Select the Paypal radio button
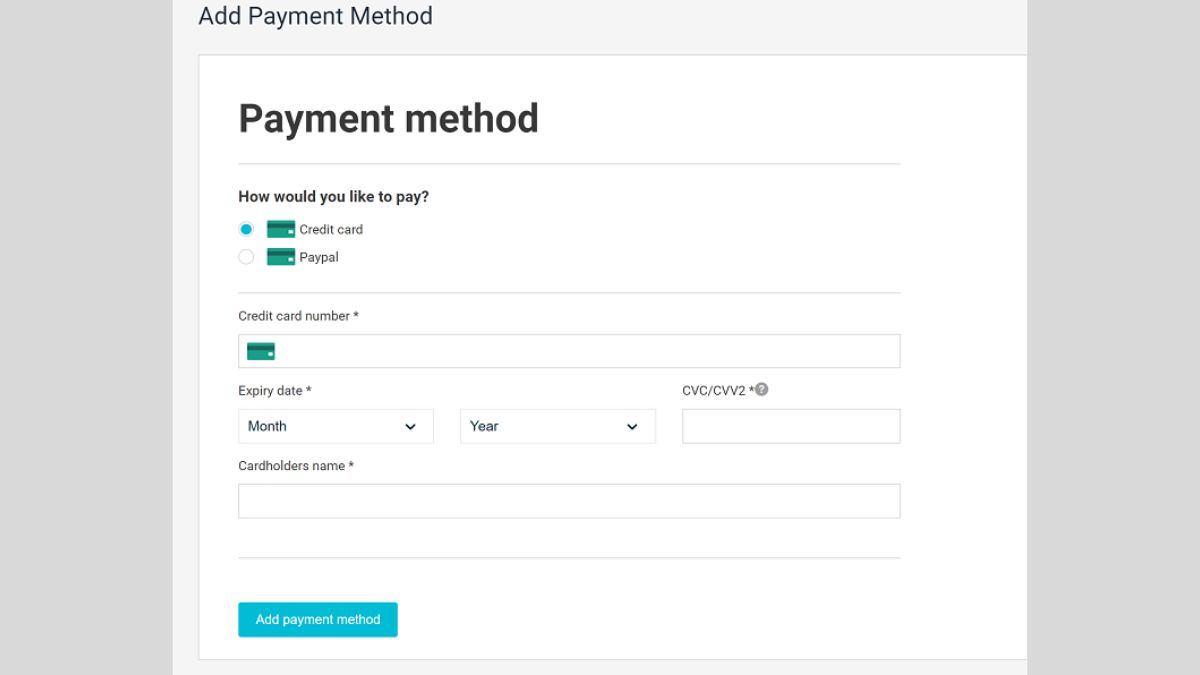 tap(246, 257)
